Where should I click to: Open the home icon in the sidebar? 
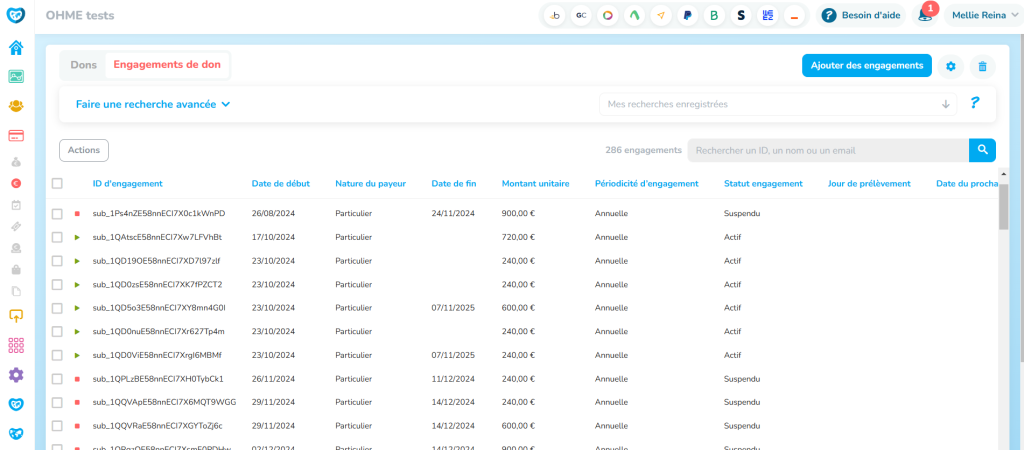(16, 48)
